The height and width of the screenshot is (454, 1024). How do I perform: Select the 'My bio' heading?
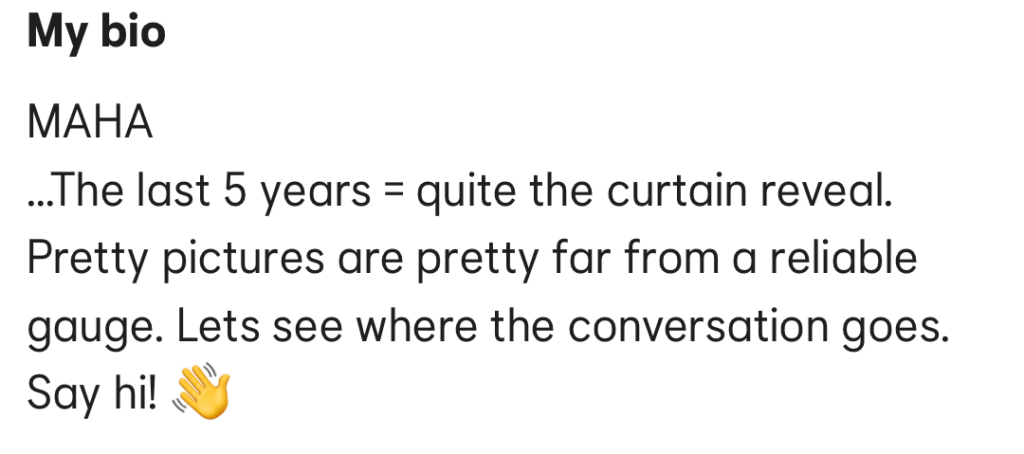click(x=96, y=33)
